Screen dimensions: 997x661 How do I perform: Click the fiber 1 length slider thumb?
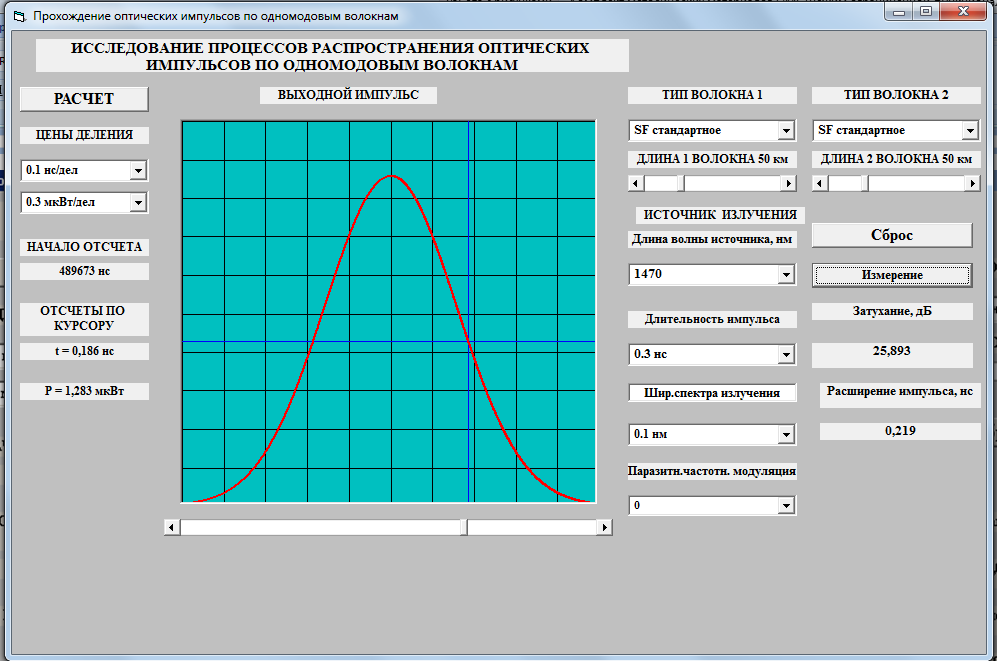pos(680,184)
